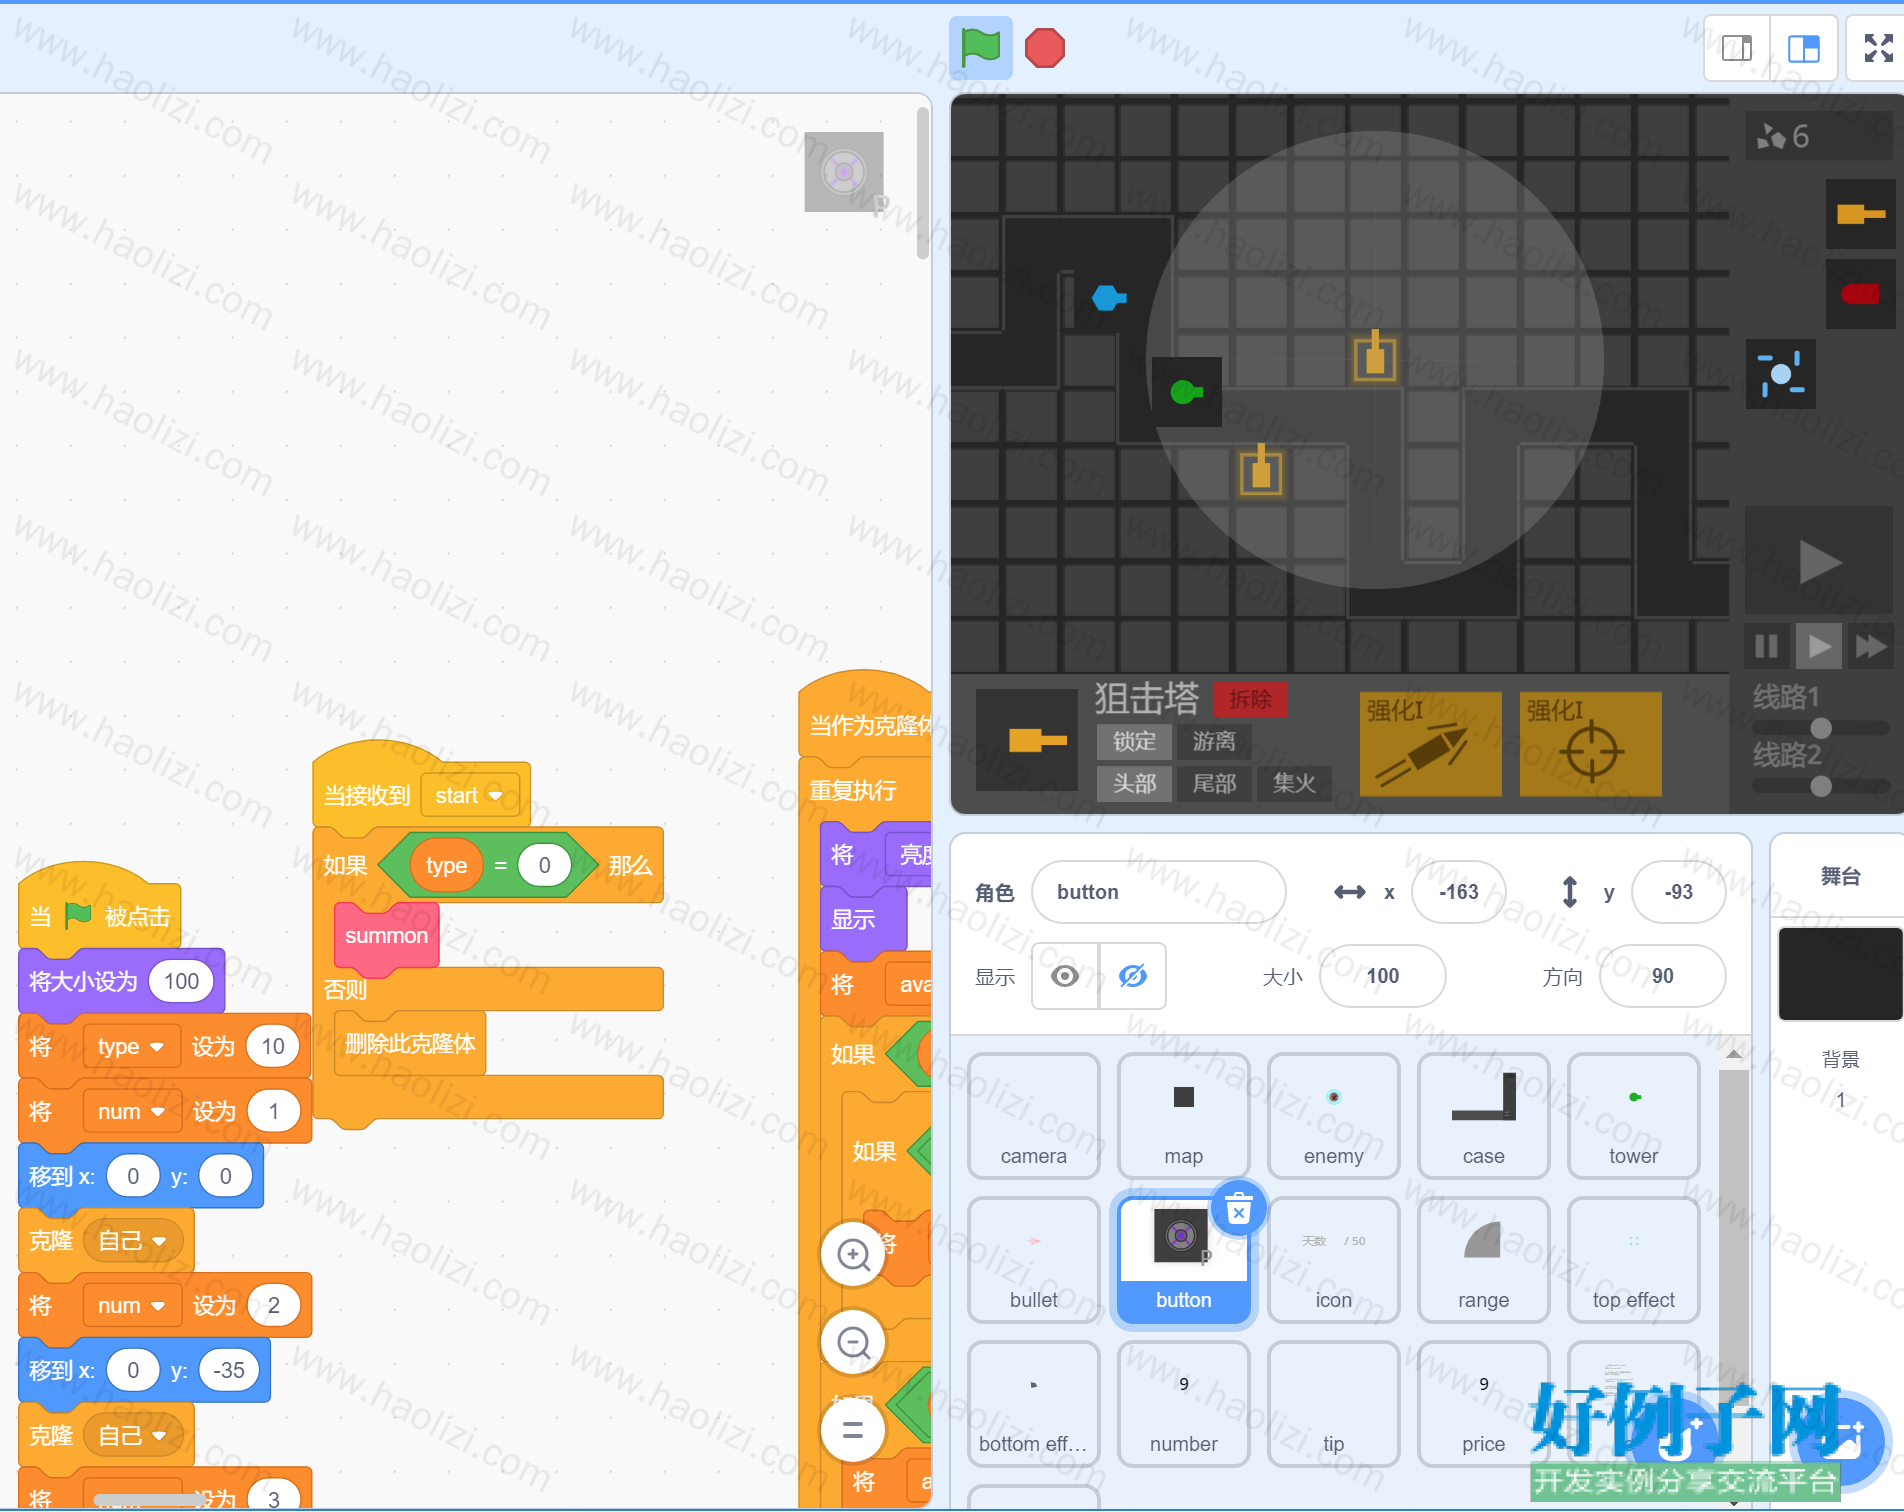
Task: Click the green flag to start
Action: [x=980, y=48]
